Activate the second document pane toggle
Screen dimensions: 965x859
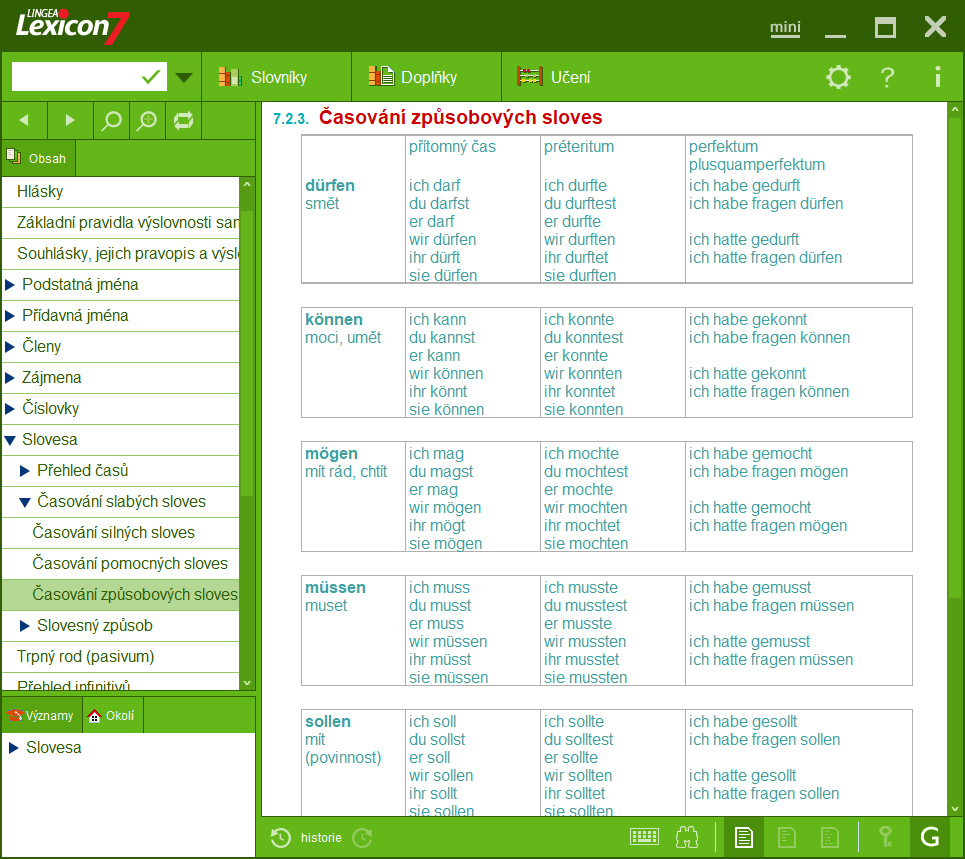point(787,837)
